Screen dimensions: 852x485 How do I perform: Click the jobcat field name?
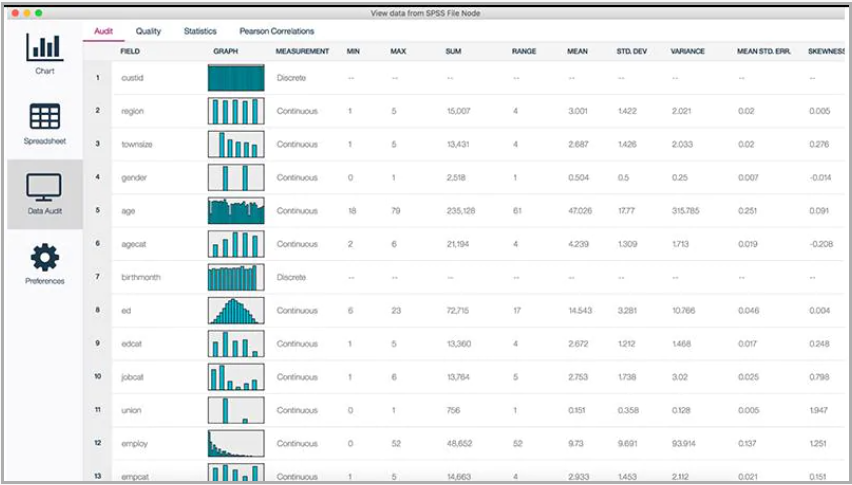(x=132, y=377)
